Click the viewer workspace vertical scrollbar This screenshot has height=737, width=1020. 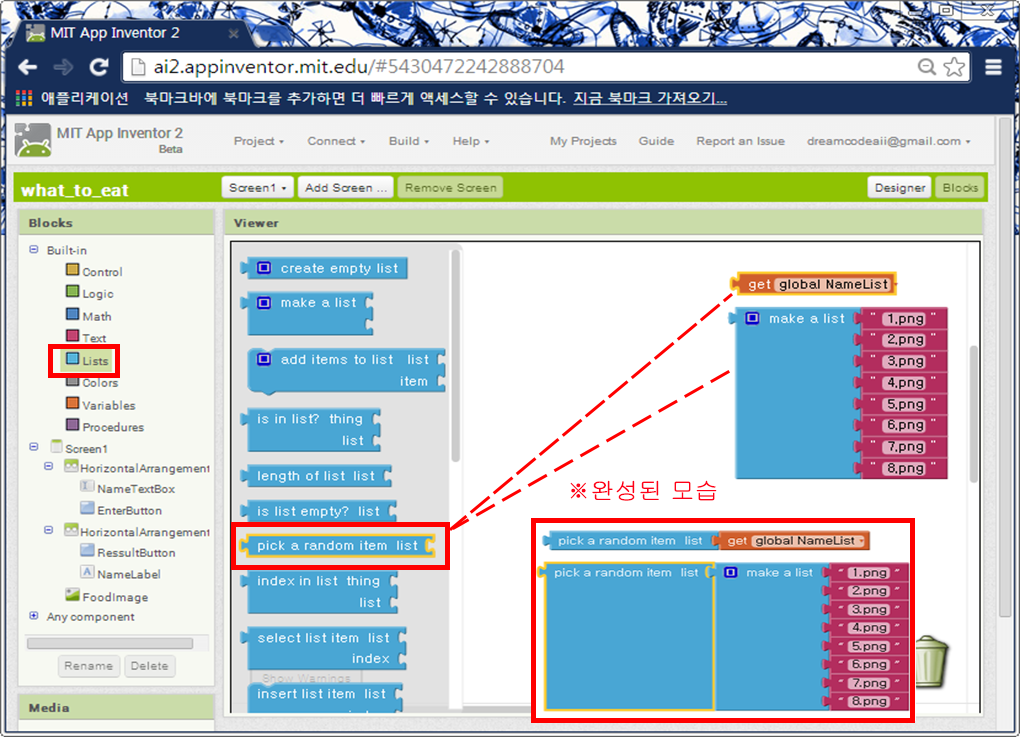974,414
